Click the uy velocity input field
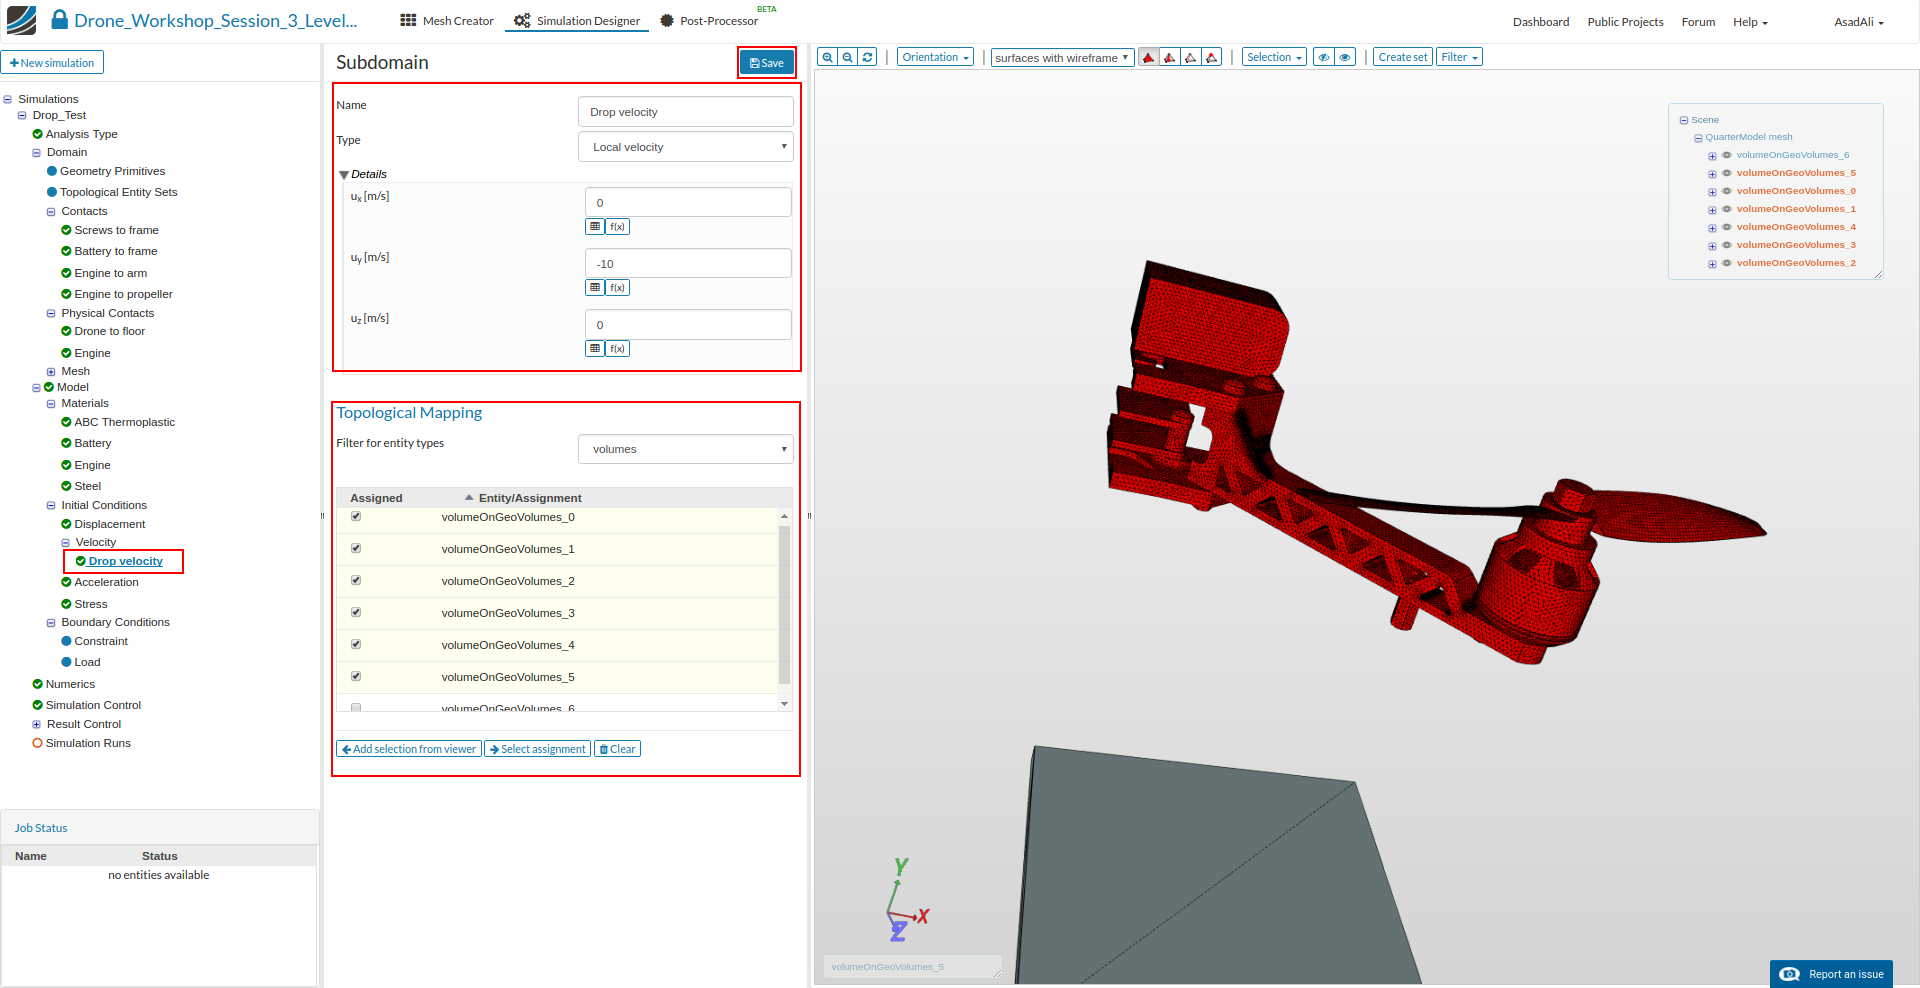 [x=688, y=264]
